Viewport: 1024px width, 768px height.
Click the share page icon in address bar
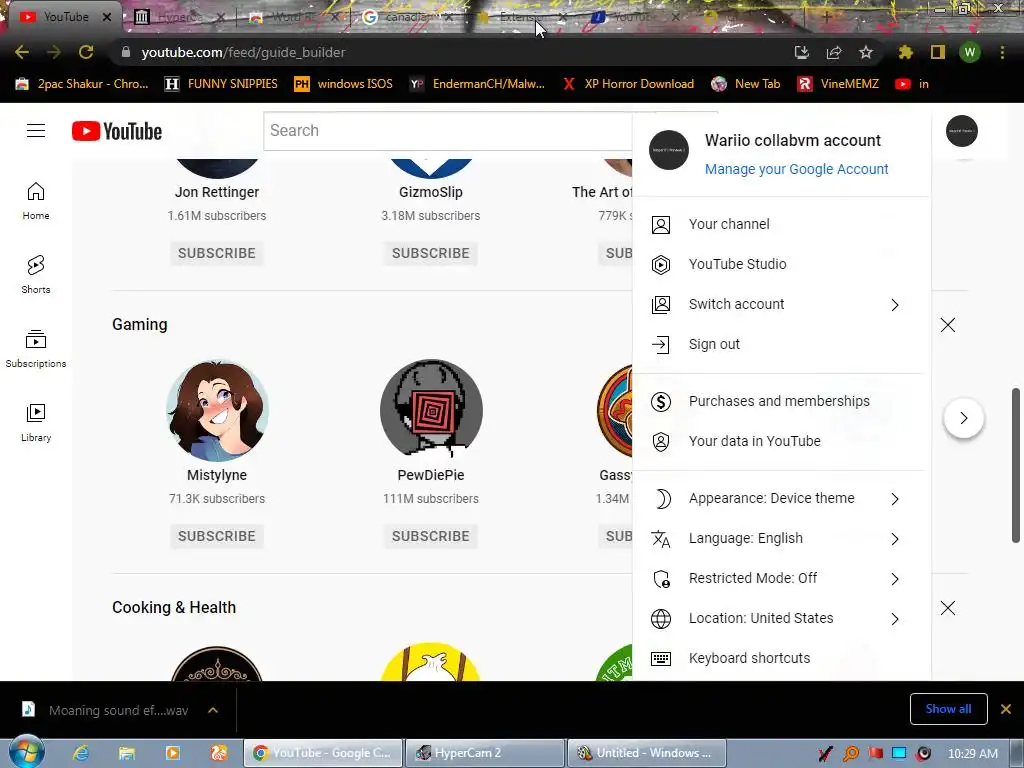coord(833,52)
